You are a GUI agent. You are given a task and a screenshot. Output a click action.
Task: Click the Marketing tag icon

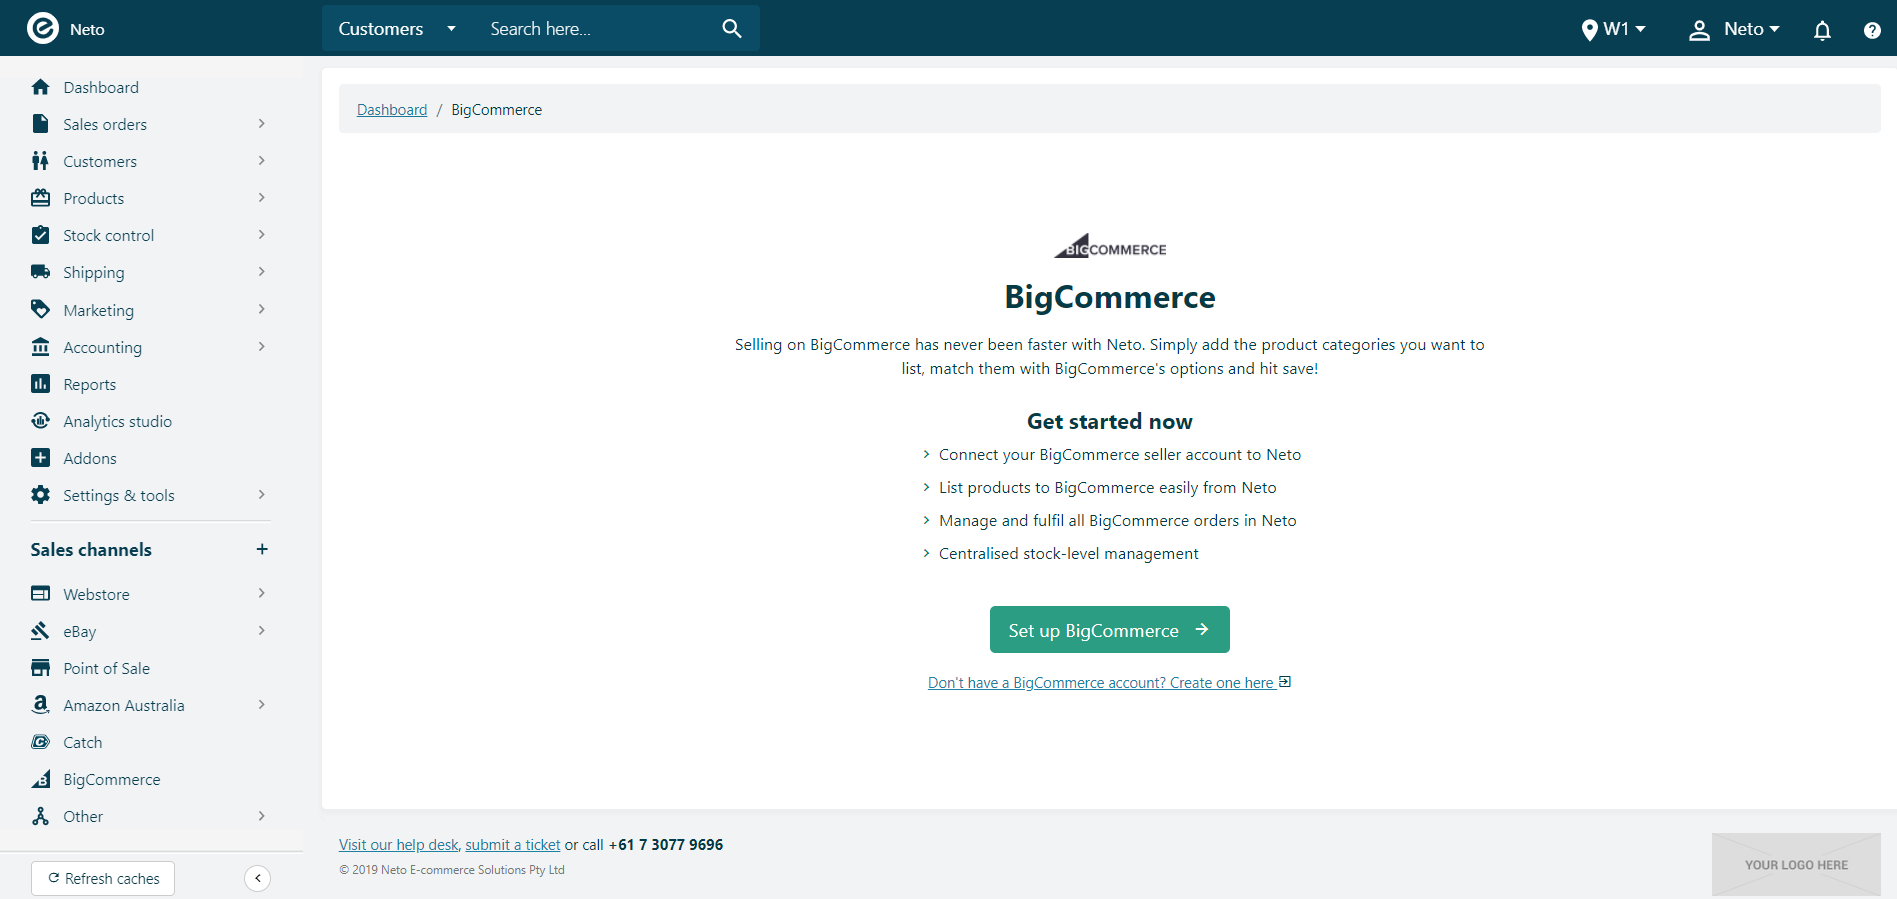40,309
